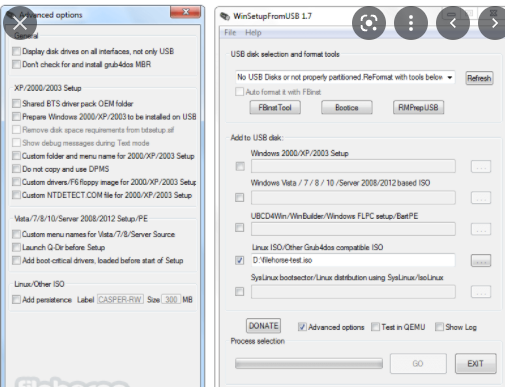Screen dimensions: 505x387
Task: Click the process progress bar
Action: [x=309, y=363]
